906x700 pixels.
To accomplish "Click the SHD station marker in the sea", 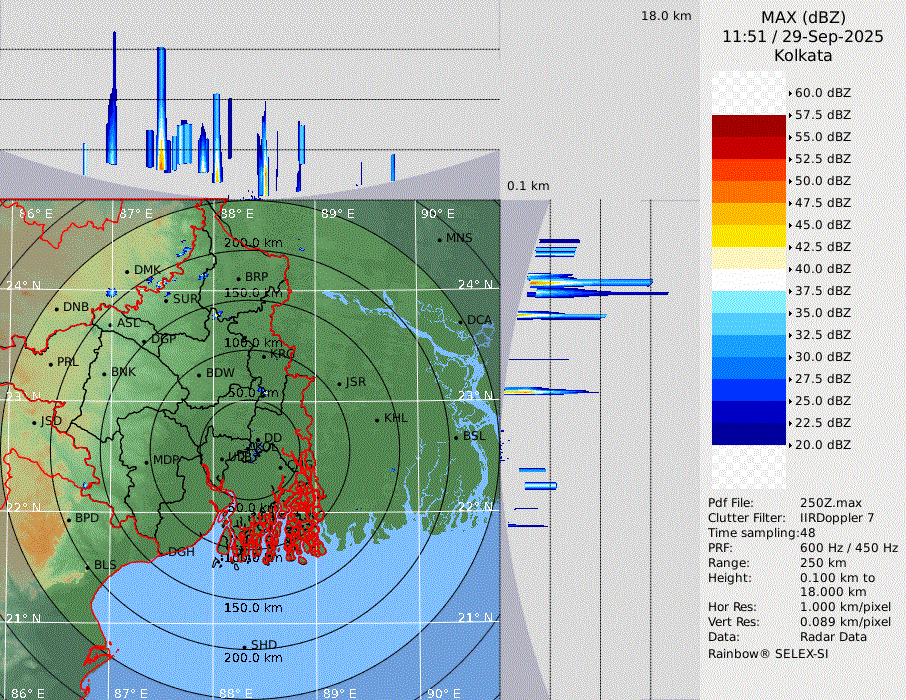I will (x=244, y=646).
